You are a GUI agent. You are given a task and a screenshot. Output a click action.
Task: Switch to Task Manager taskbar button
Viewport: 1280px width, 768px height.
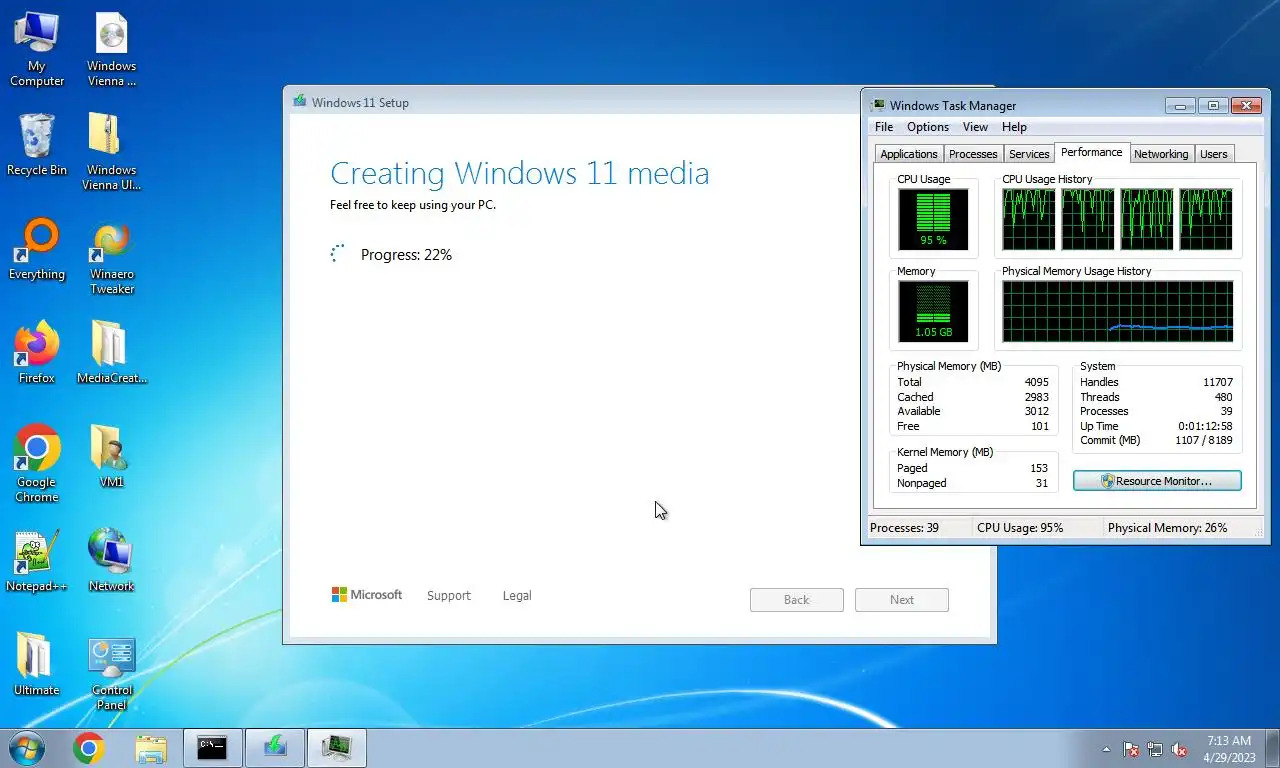pos(337,748)
